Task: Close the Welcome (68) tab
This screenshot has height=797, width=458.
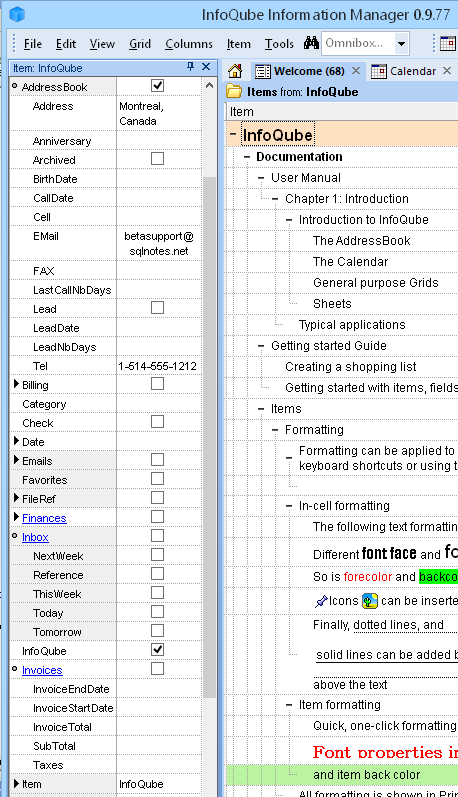Action: (356, 71)
